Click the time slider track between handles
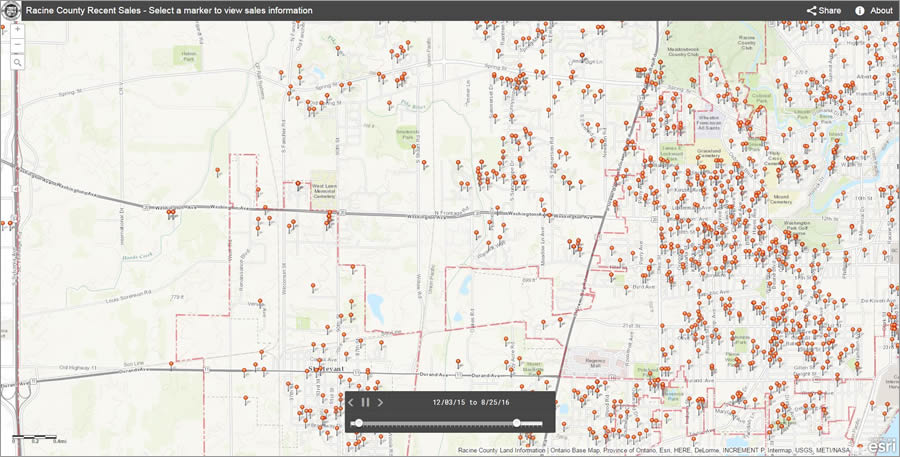 437,423
